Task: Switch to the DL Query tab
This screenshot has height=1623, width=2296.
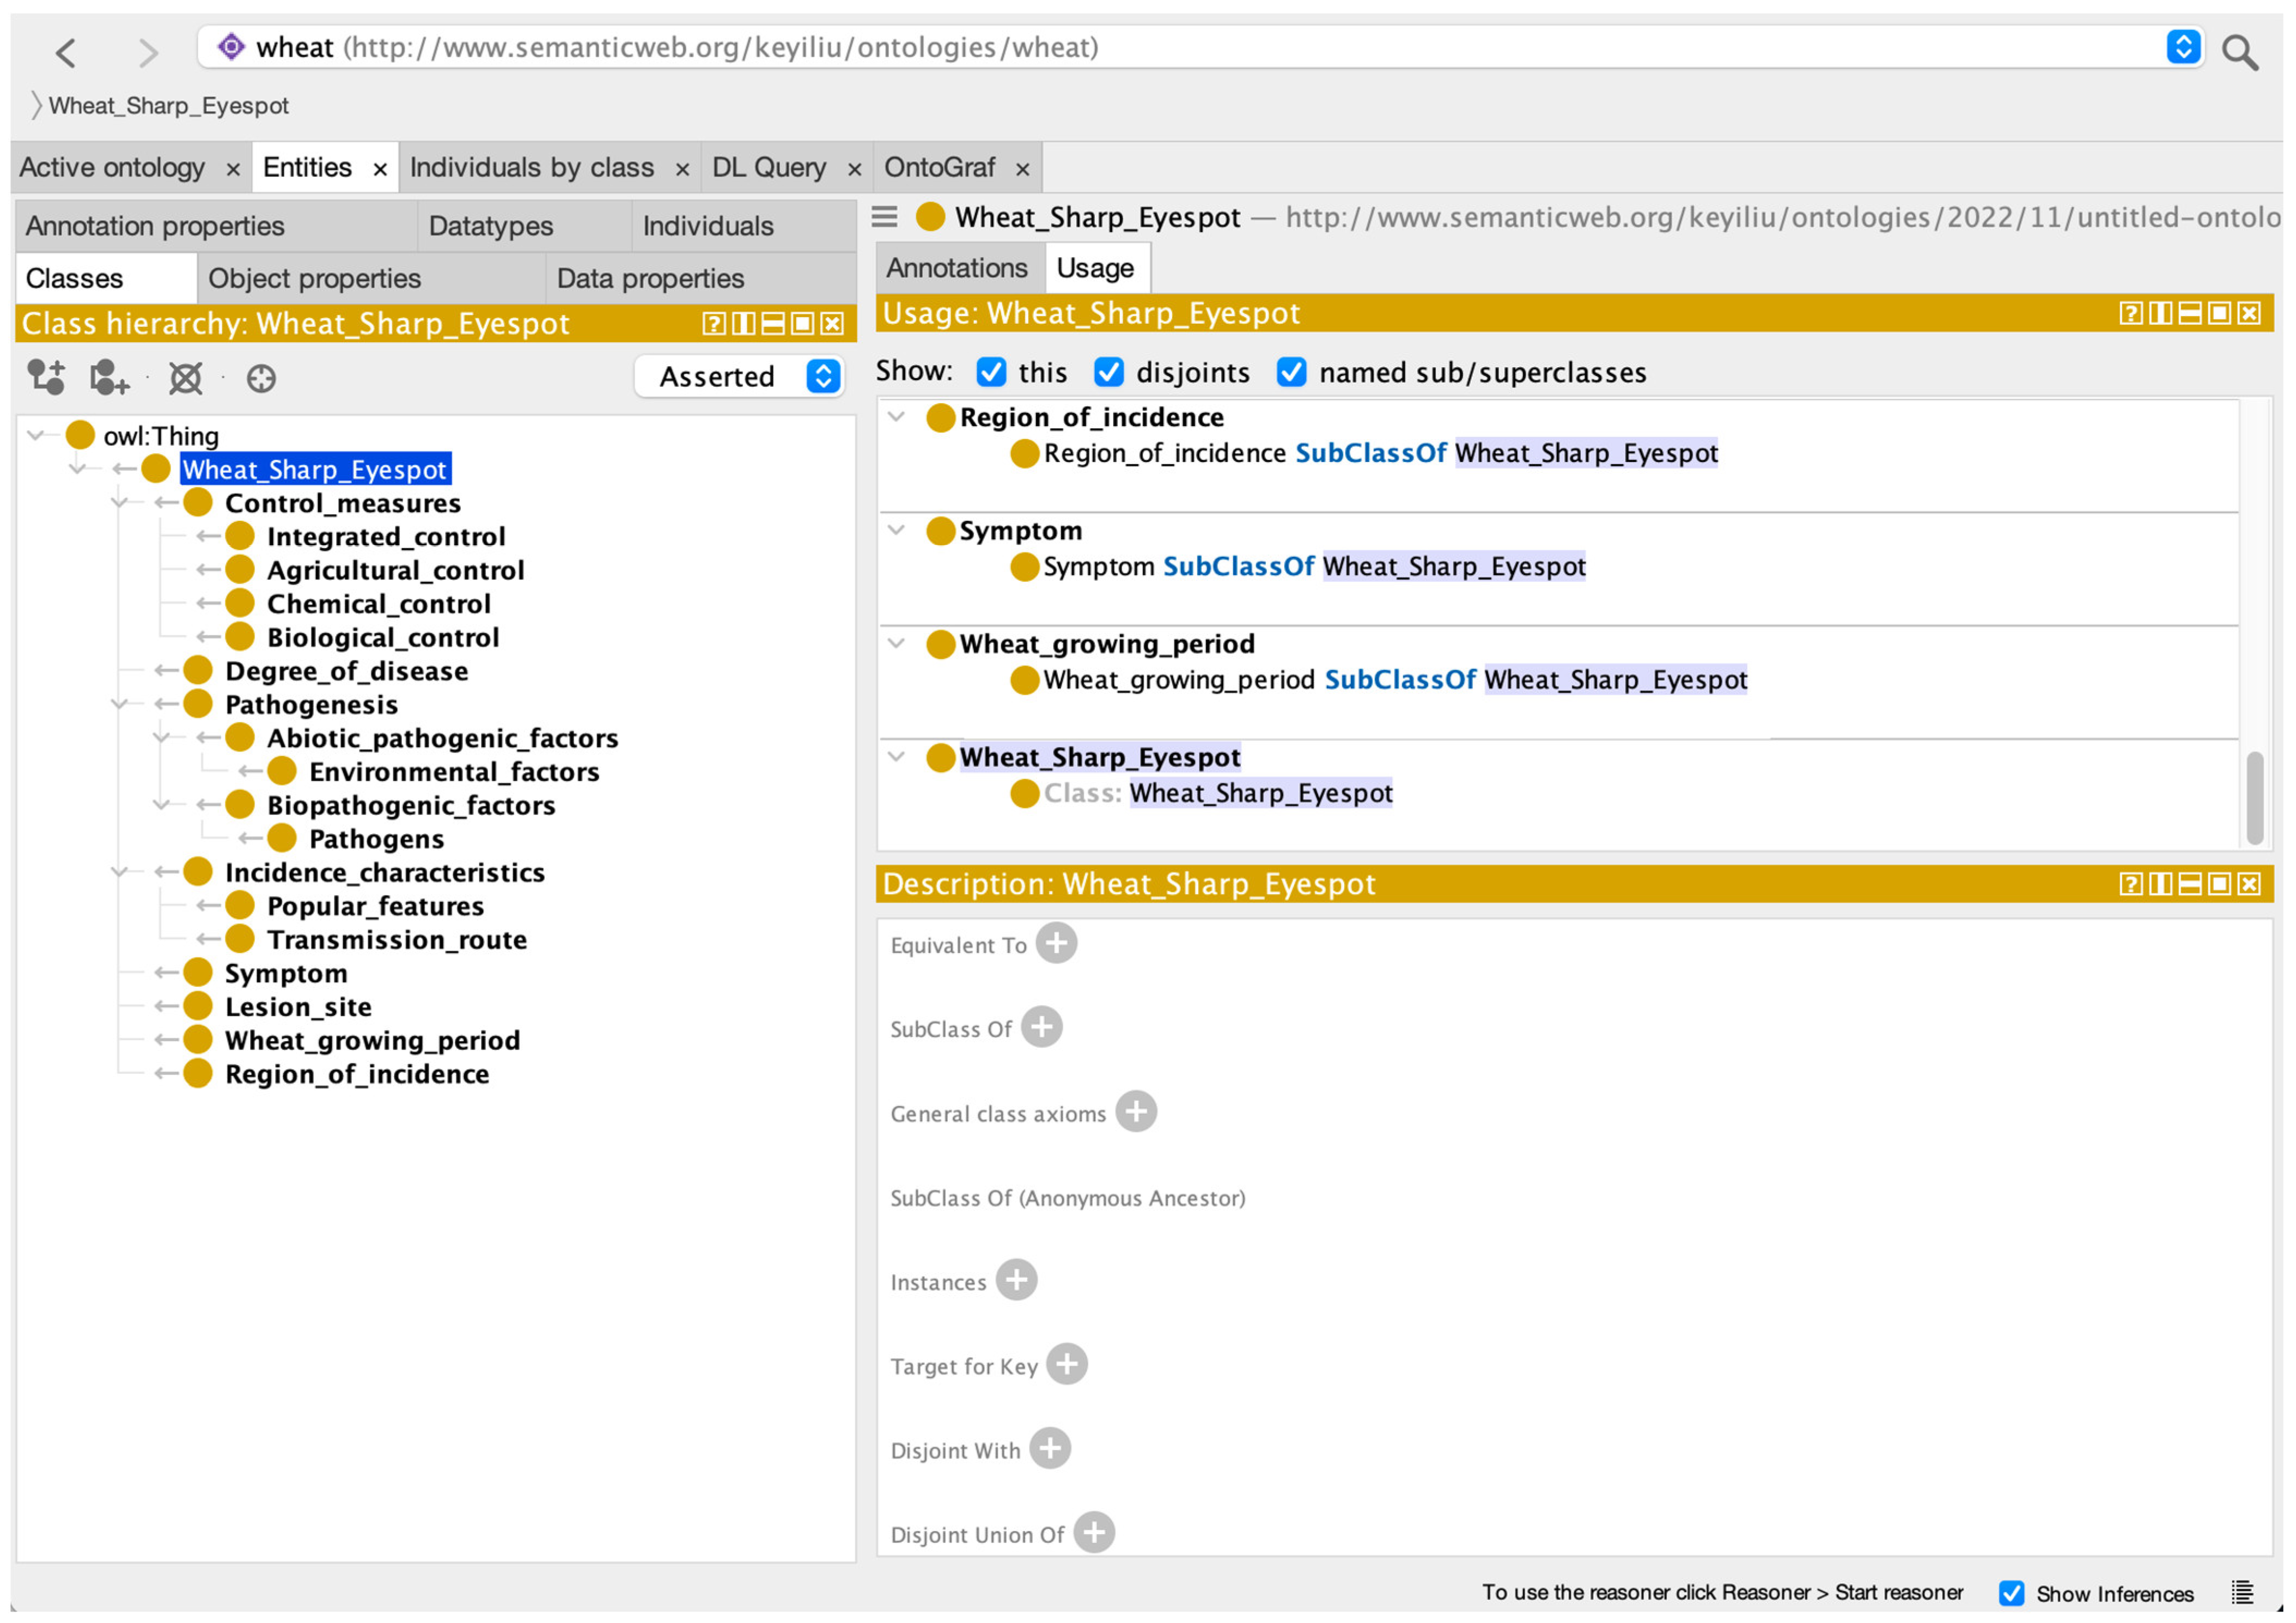Action: click(768, 167)
